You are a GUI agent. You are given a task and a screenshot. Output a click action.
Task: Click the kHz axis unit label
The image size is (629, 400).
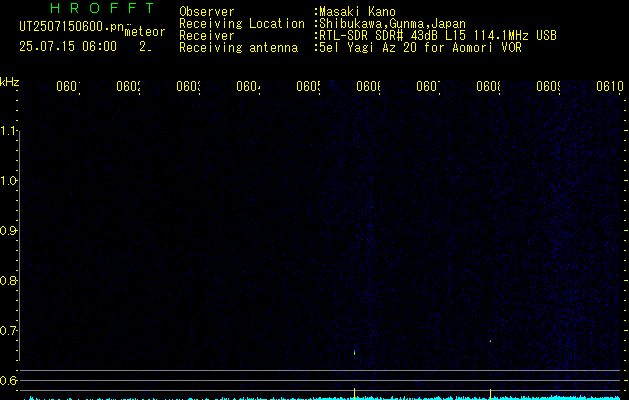tap(10, 82)
